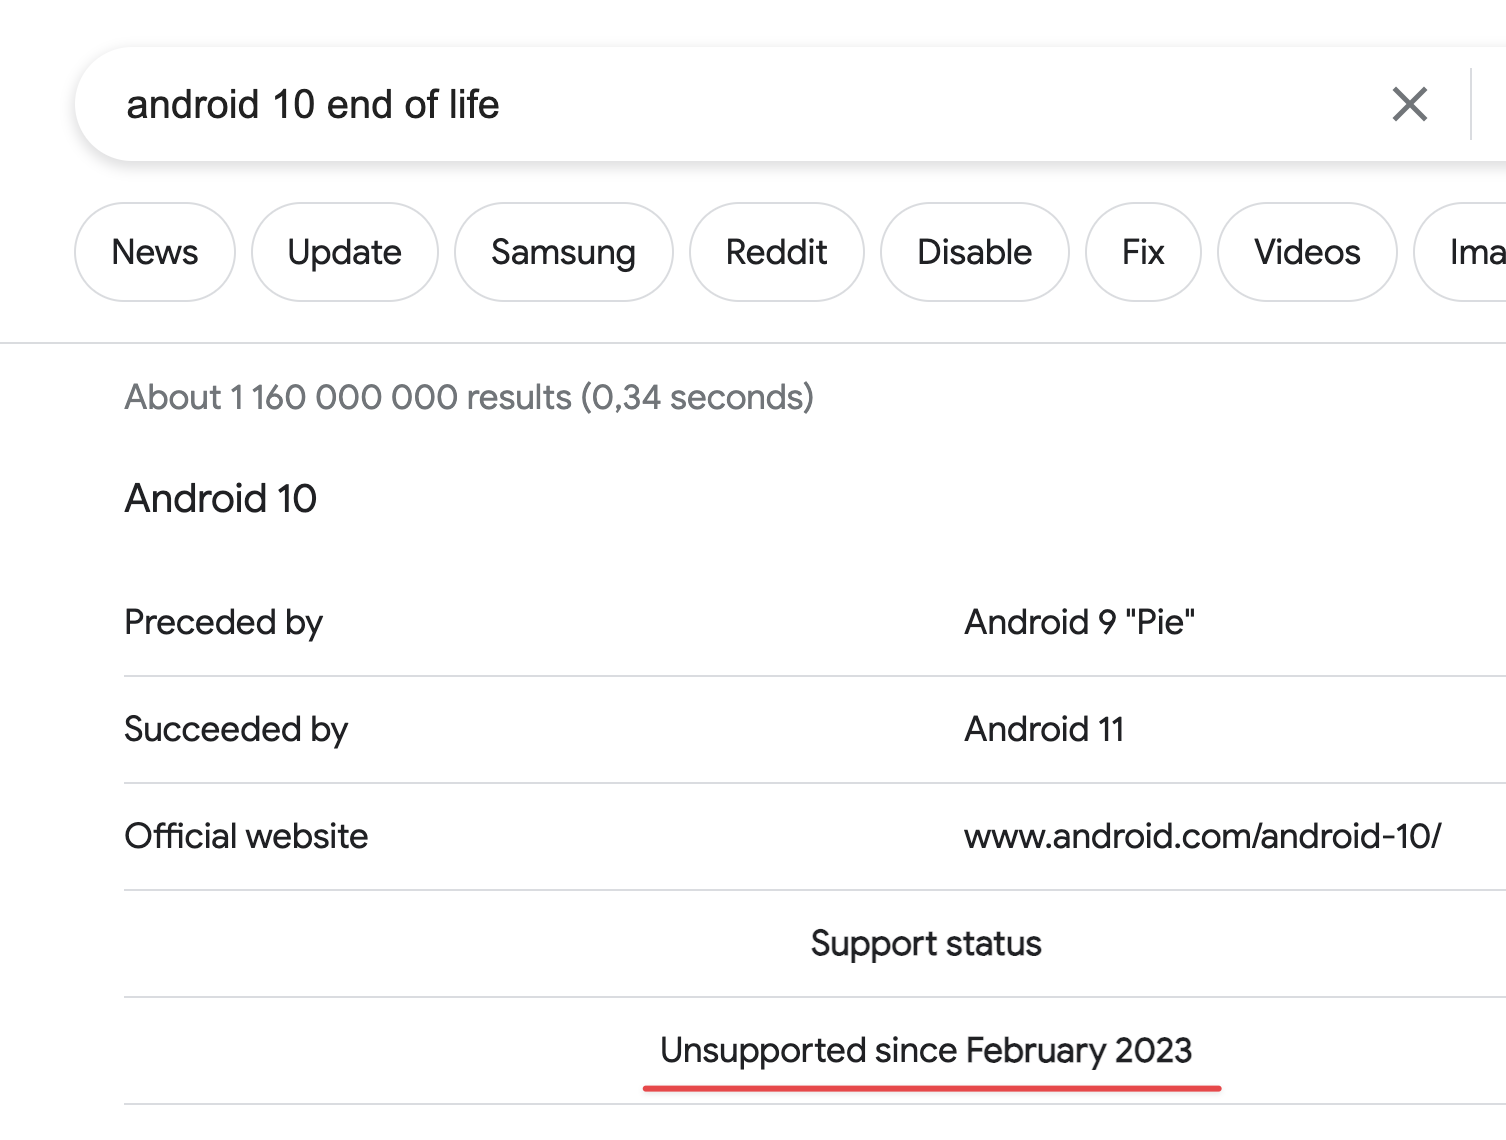Viewport: 1506px width, 1140px height.
Task: Open the Android 11 link
Action: (1044, 729)
